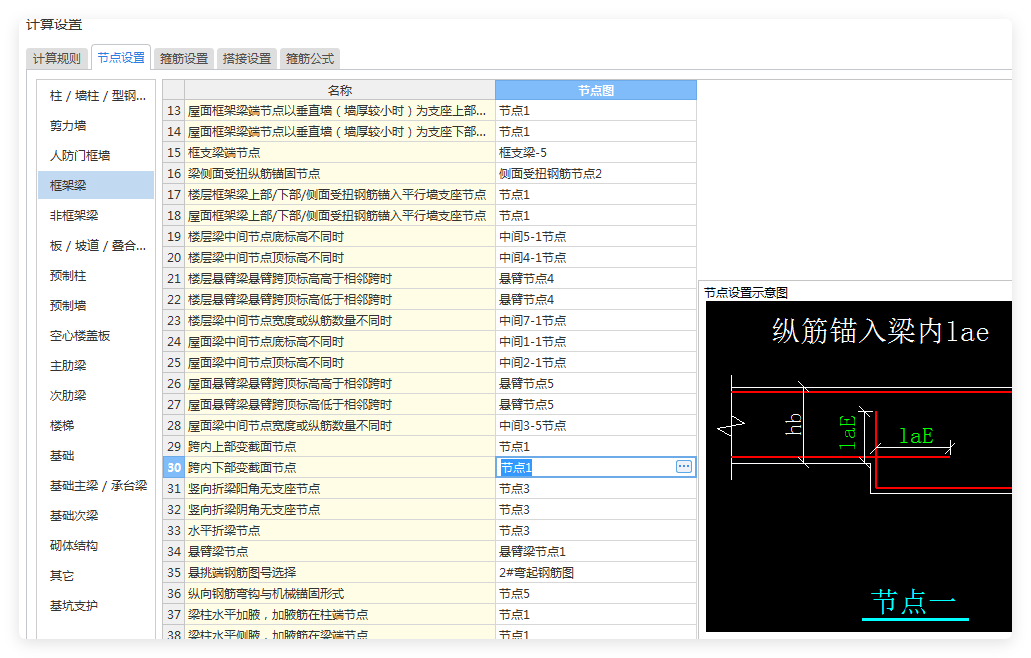Select 预制柱 in the sidebar
Viewport: 1031px width, 658px height.
click(96, 275)
